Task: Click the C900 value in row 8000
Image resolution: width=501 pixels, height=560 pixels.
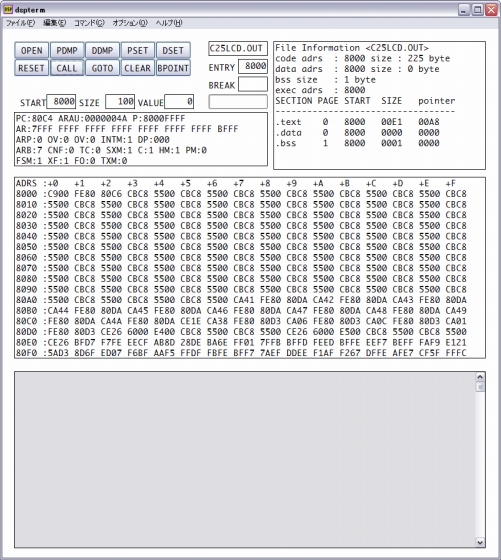Action: (58, 194)
